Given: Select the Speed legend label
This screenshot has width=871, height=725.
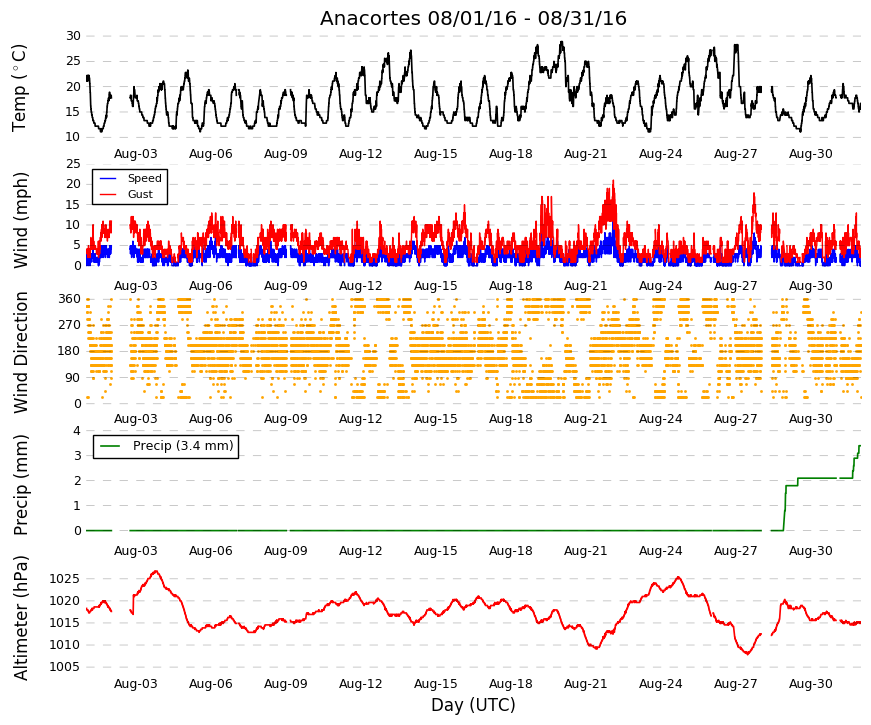Looking at the screenshot, I should (144, 178).
